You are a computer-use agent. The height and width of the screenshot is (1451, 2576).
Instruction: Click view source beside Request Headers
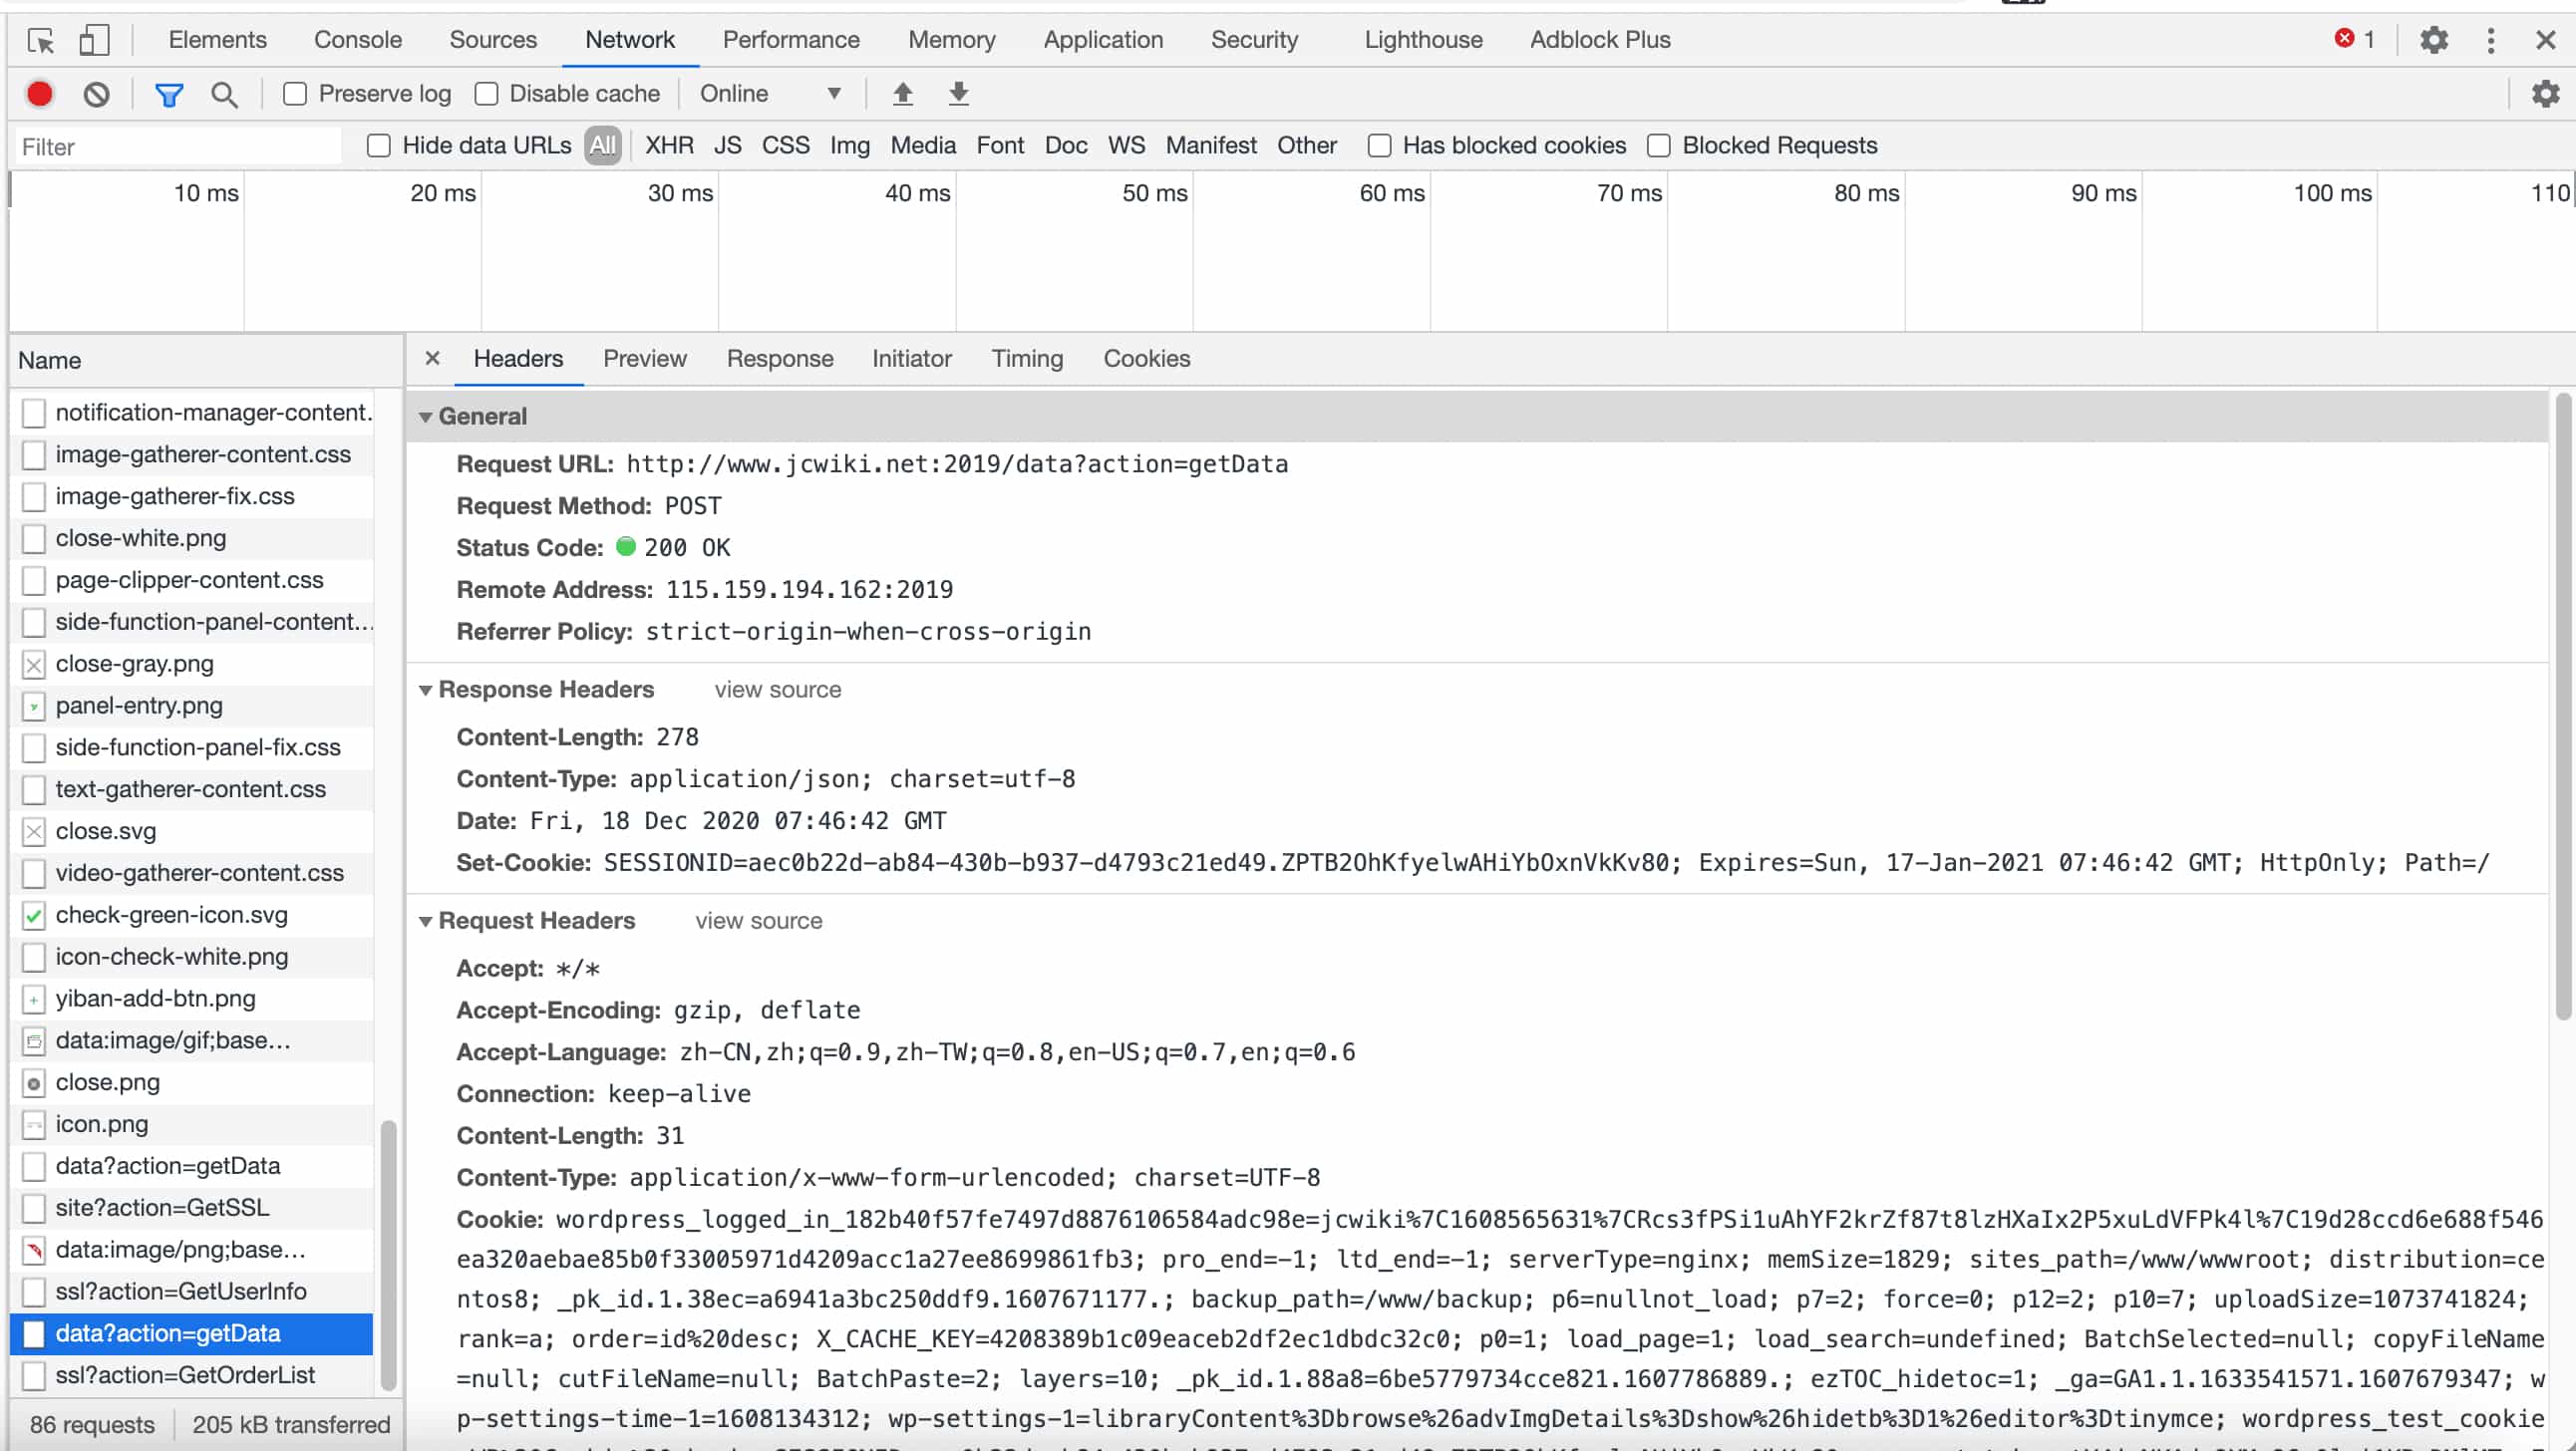(x=759, y=921)
